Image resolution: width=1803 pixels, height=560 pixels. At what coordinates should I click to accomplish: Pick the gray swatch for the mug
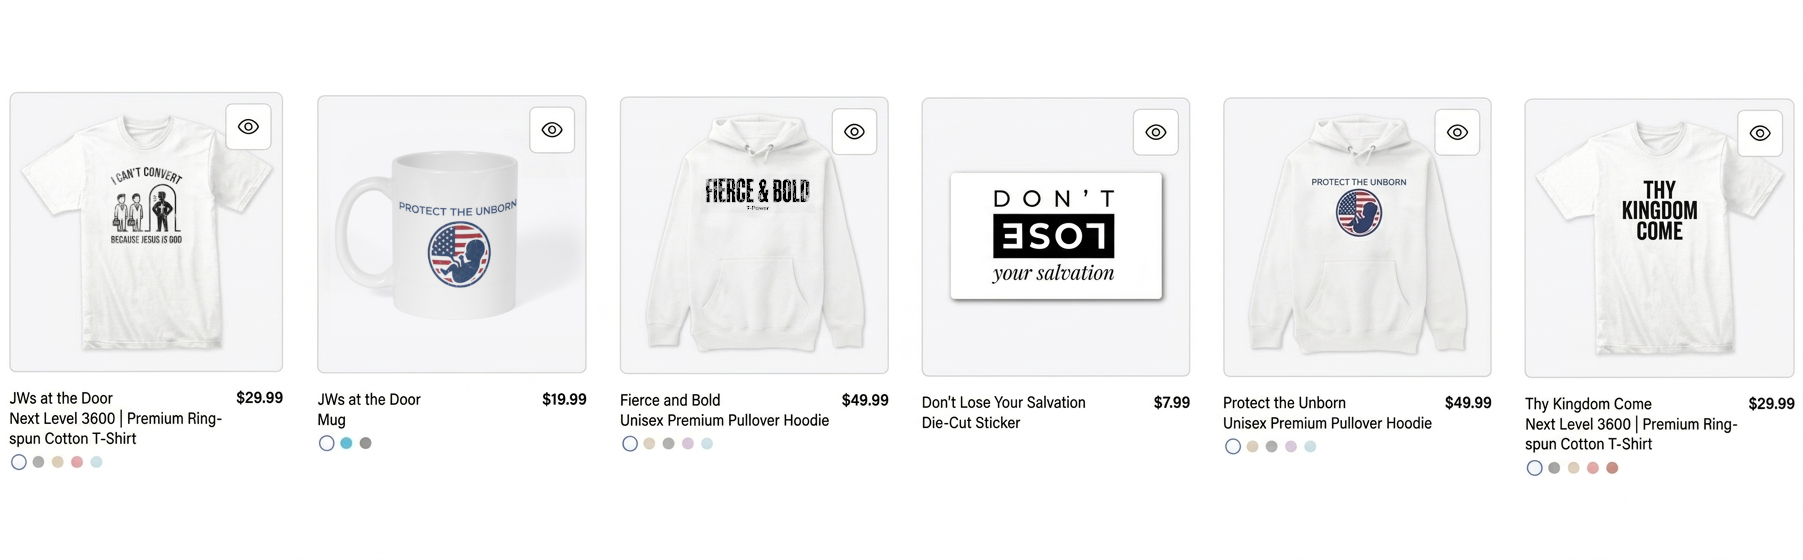(x=366, y=443)
